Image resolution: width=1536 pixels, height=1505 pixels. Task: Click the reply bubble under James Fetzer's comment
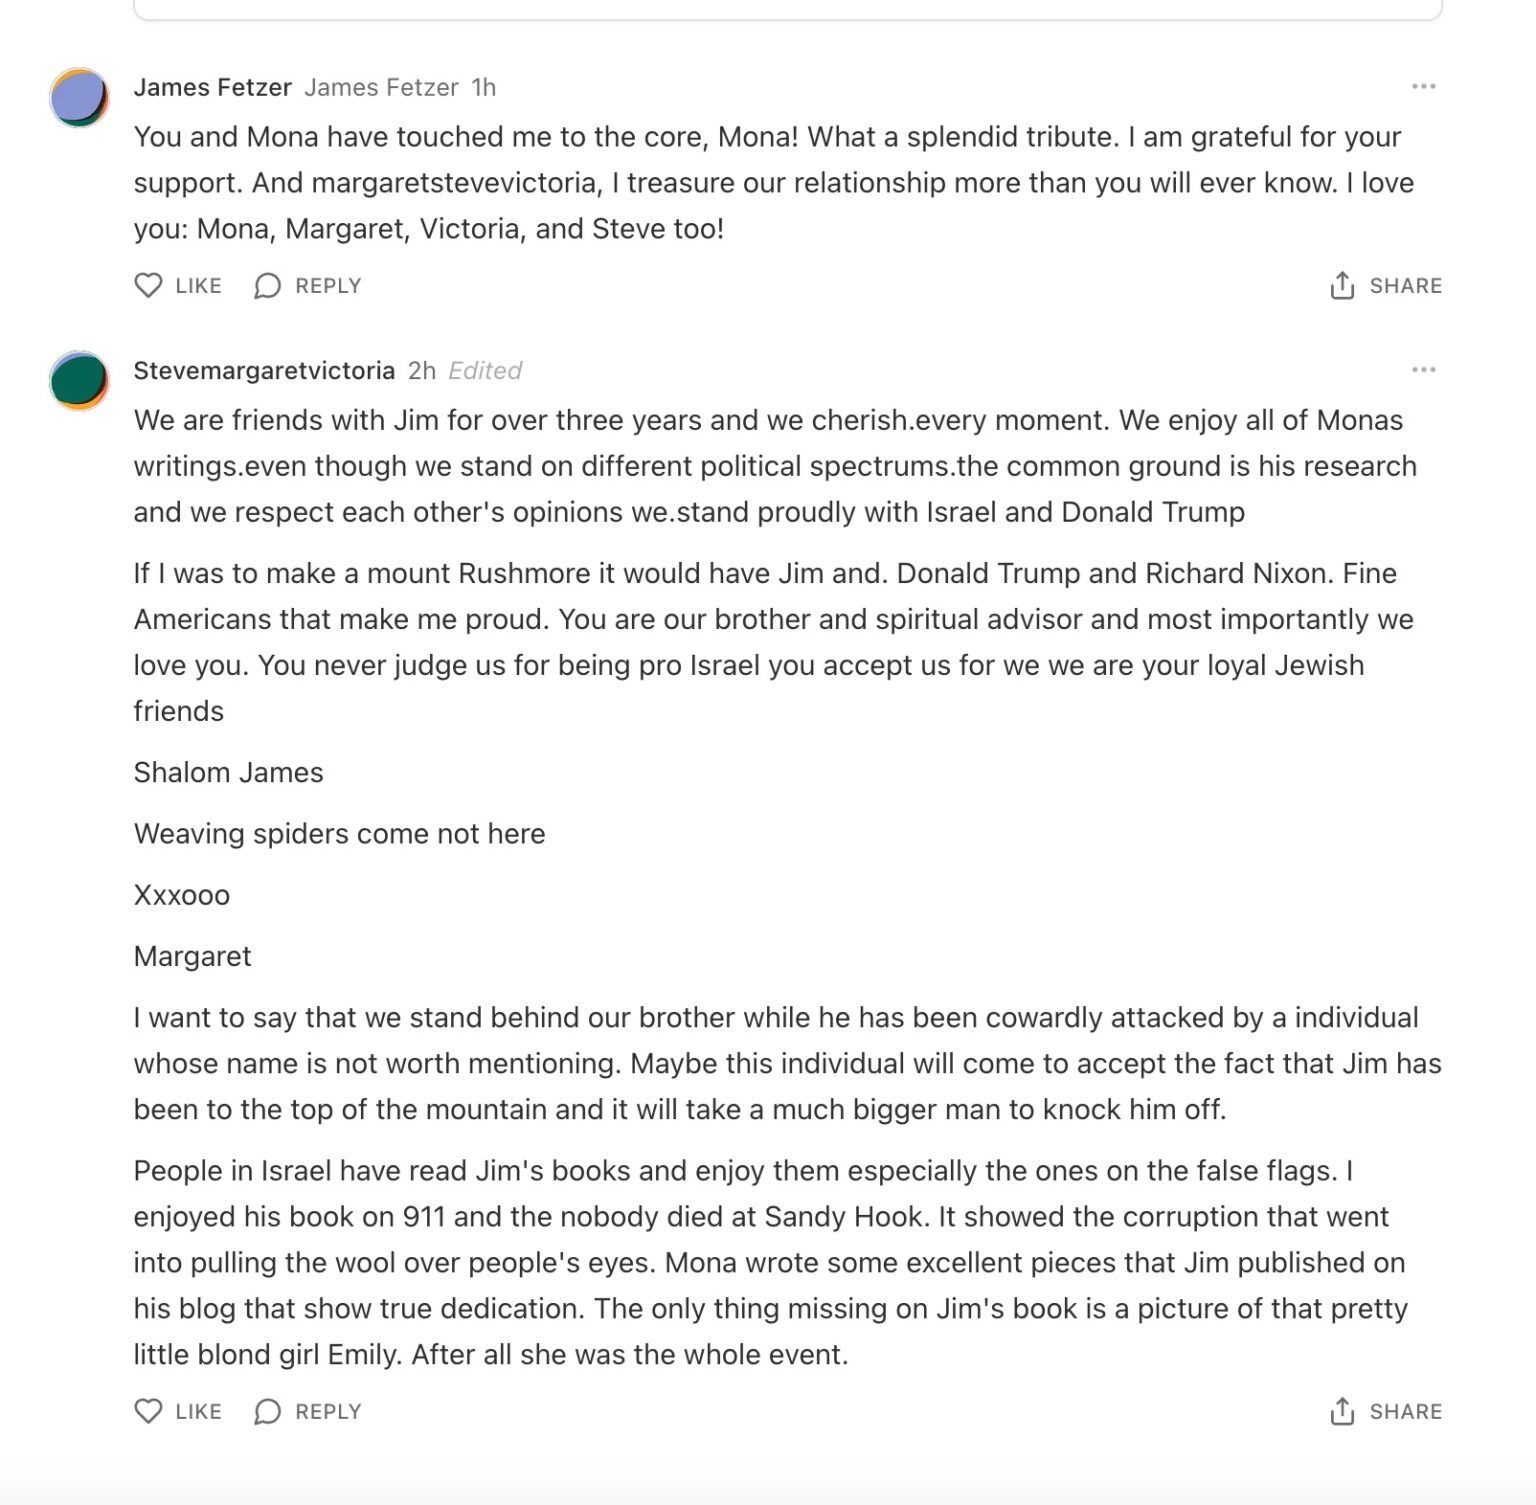click(x=267, y=286)
